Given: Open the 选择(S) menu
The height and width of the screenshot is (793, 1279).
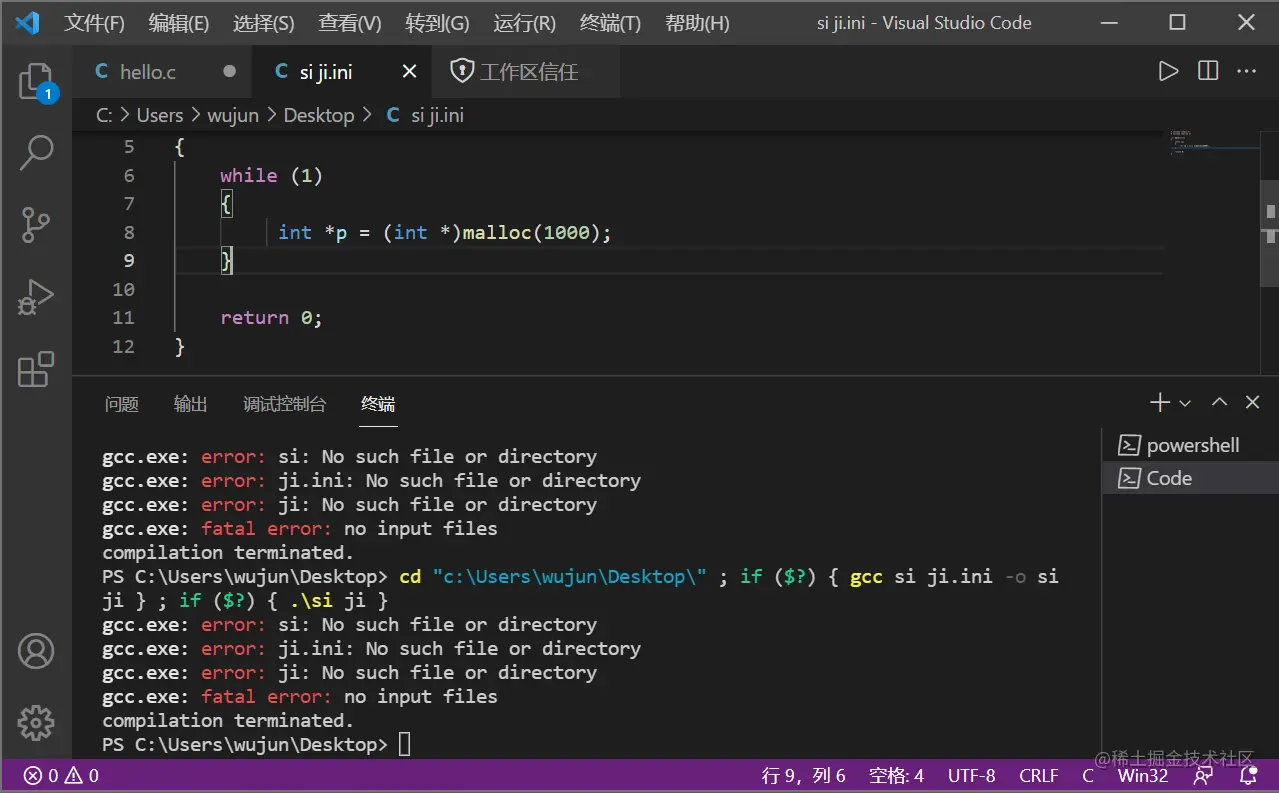Looking at the screenshot, I should click(x=264, y=23).
